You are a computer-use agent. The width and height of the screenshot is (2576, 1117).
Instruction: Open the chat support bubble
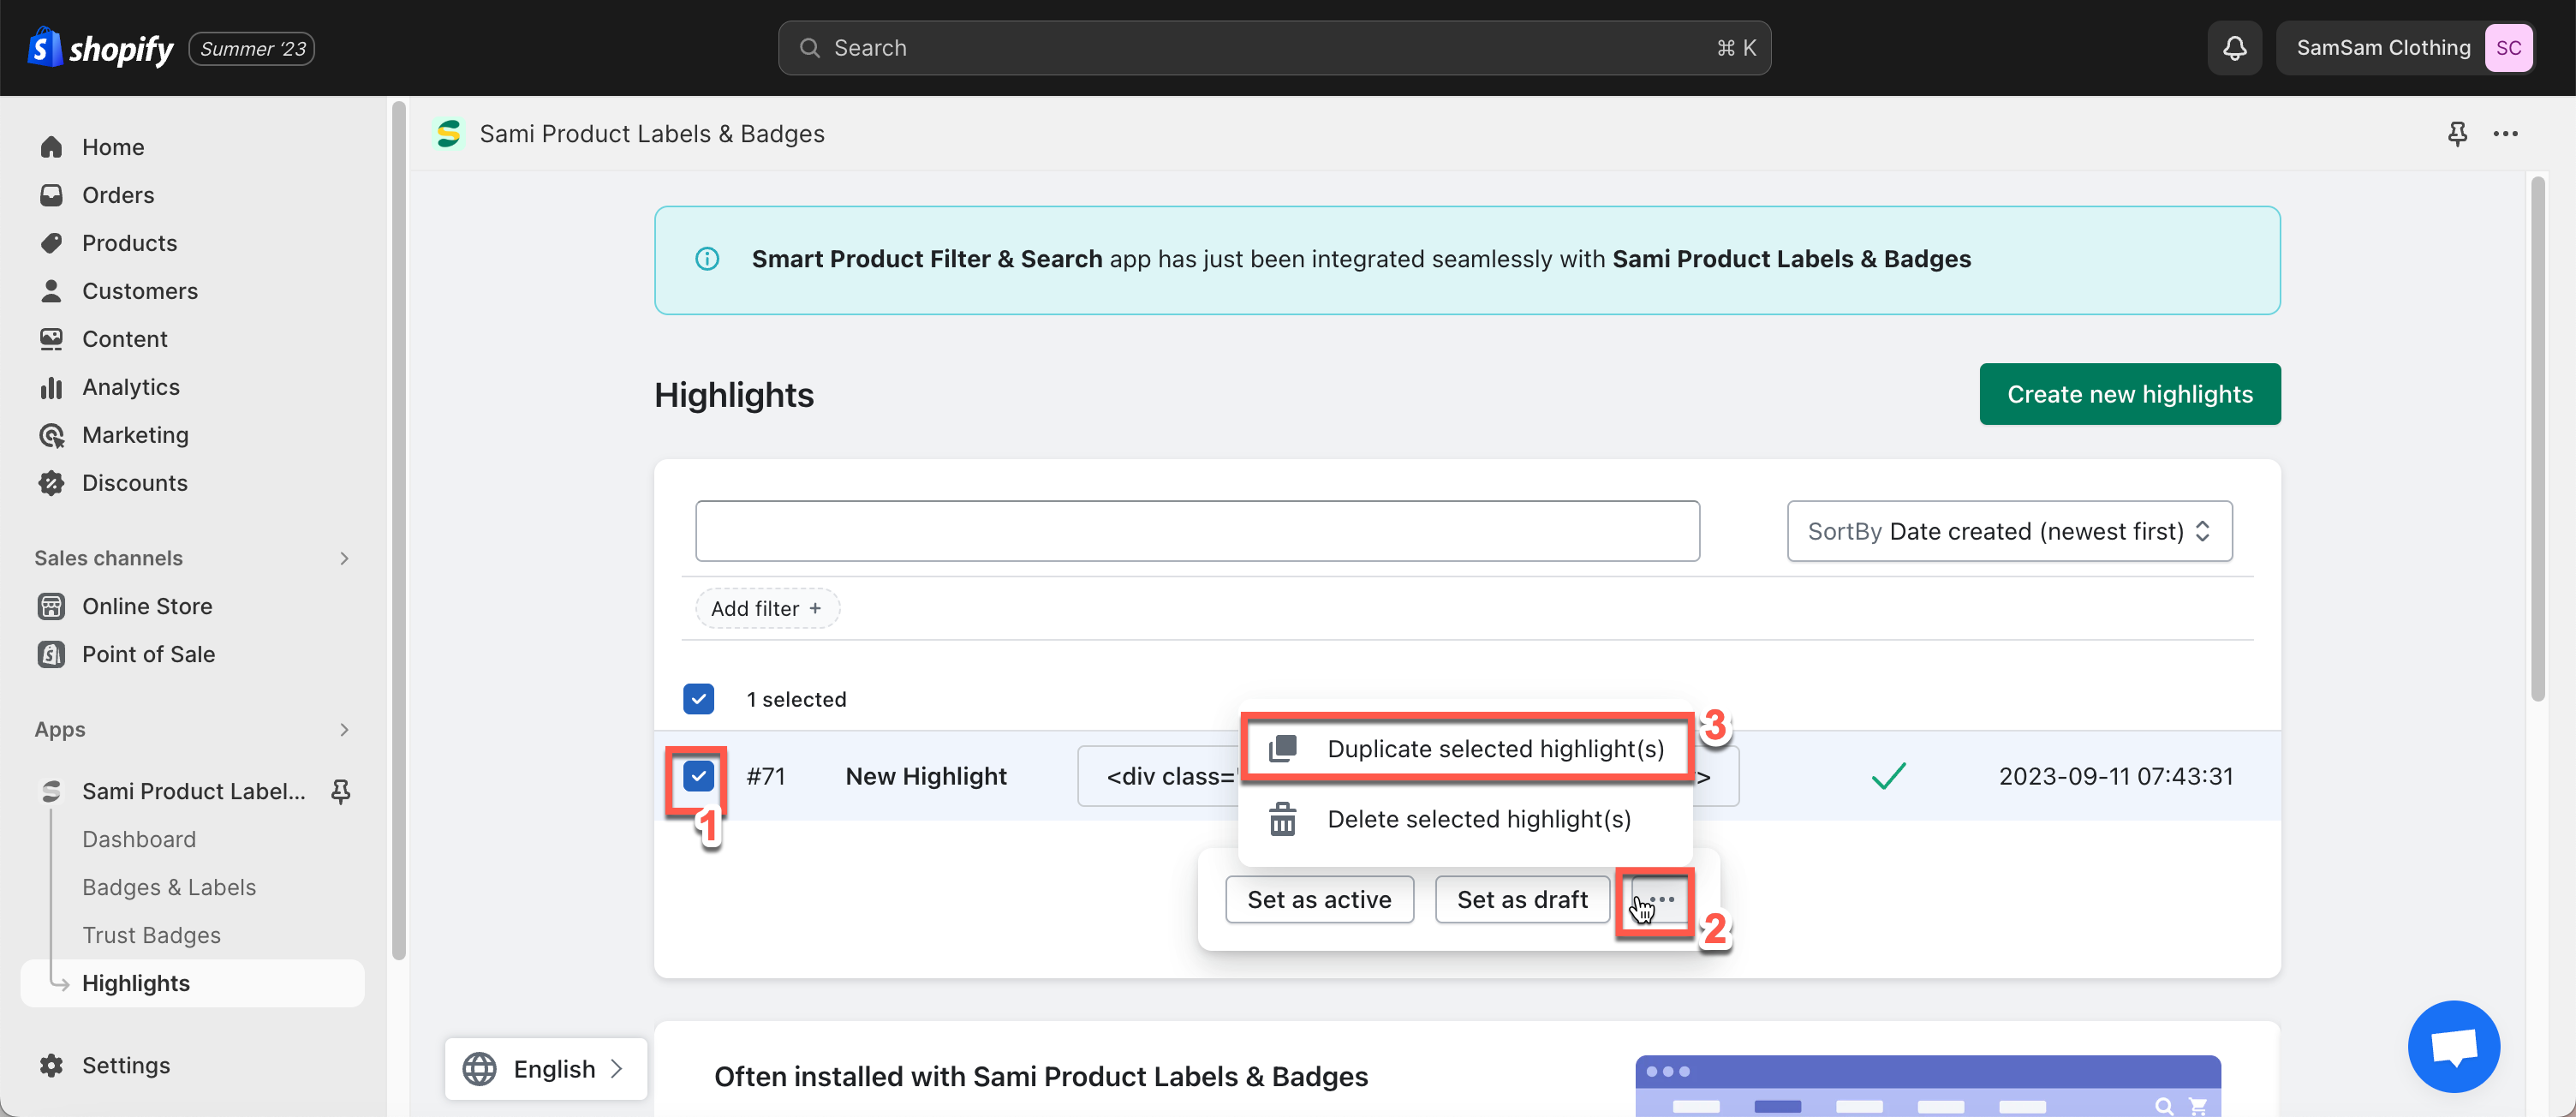[2454, 1046]
